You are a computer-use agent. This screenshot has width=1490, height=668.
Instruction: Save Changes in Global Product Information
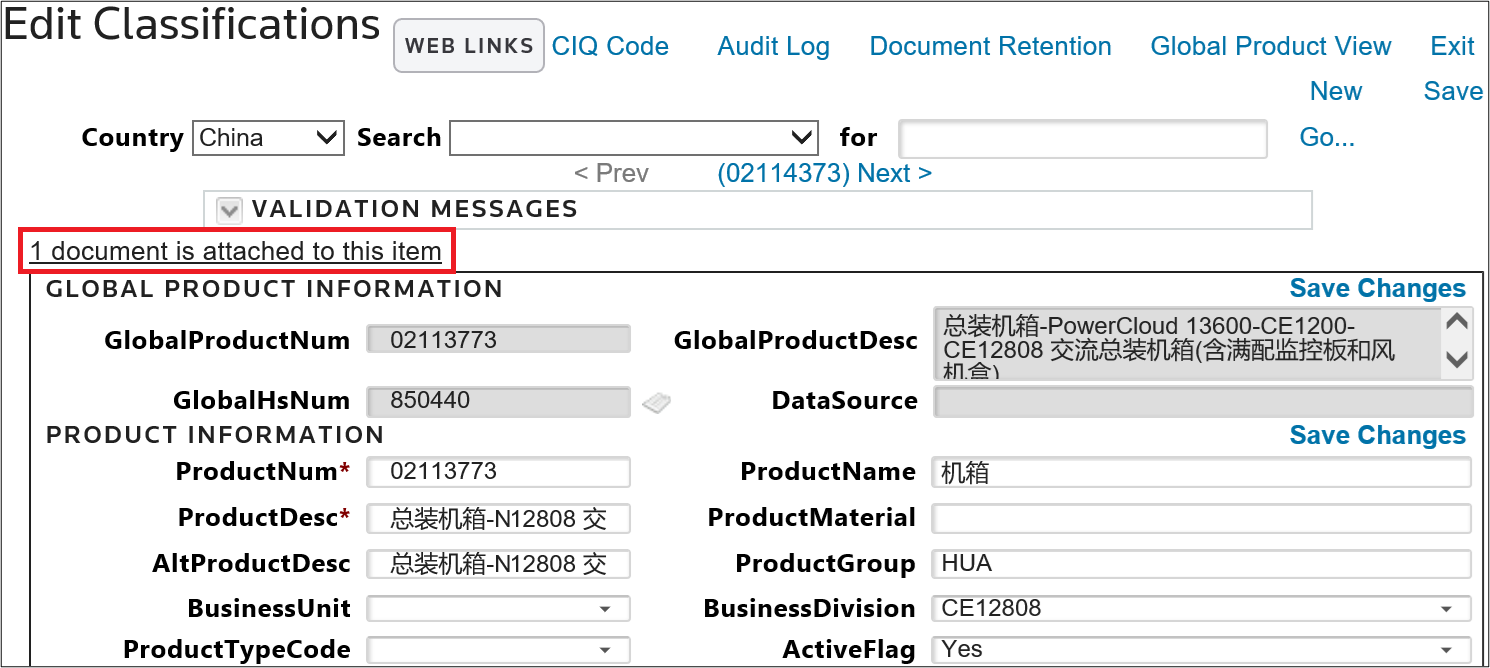(1377, 288)
